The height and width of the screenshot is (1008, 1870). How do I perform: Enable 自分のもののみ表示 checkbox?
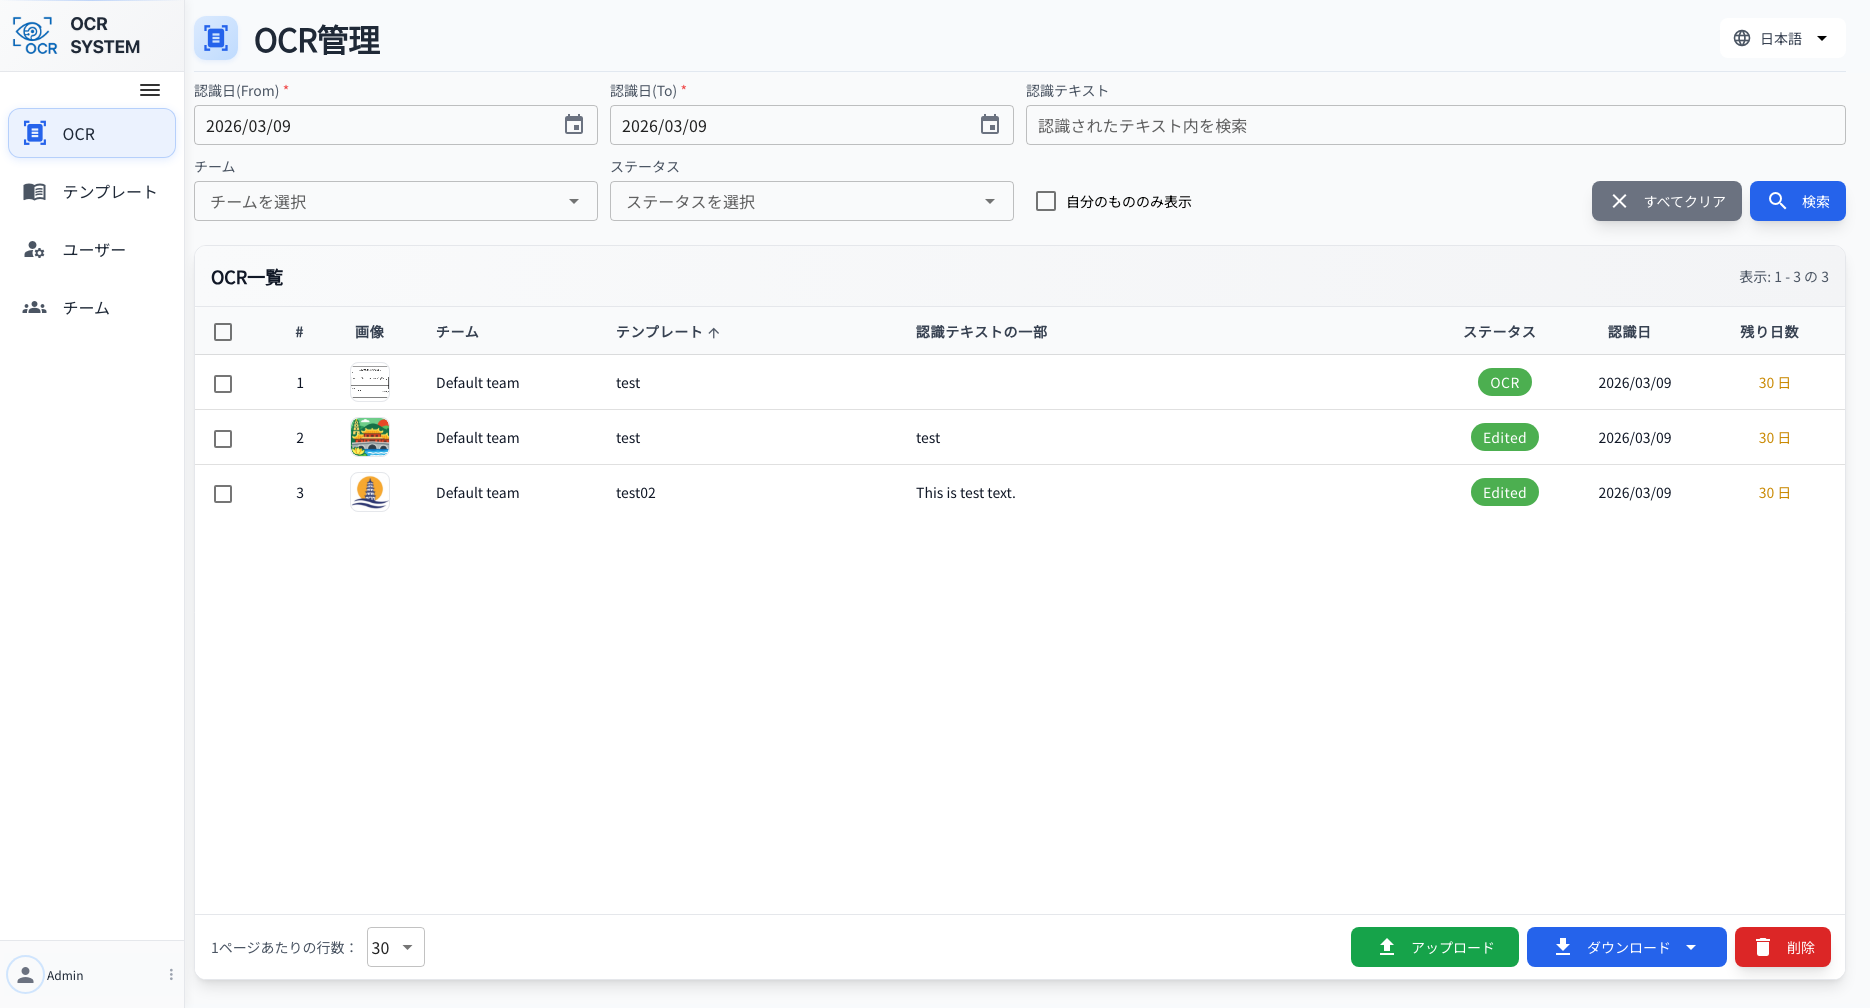(x=1045, y=201)
